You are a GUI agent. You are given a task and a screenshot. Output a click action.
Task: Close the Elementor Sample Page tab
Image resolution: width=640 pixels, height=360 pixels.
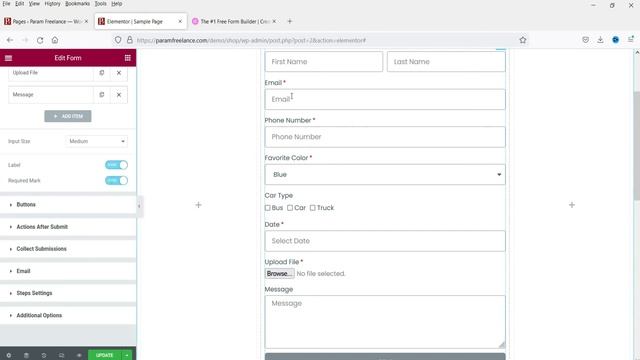[180, 21]
